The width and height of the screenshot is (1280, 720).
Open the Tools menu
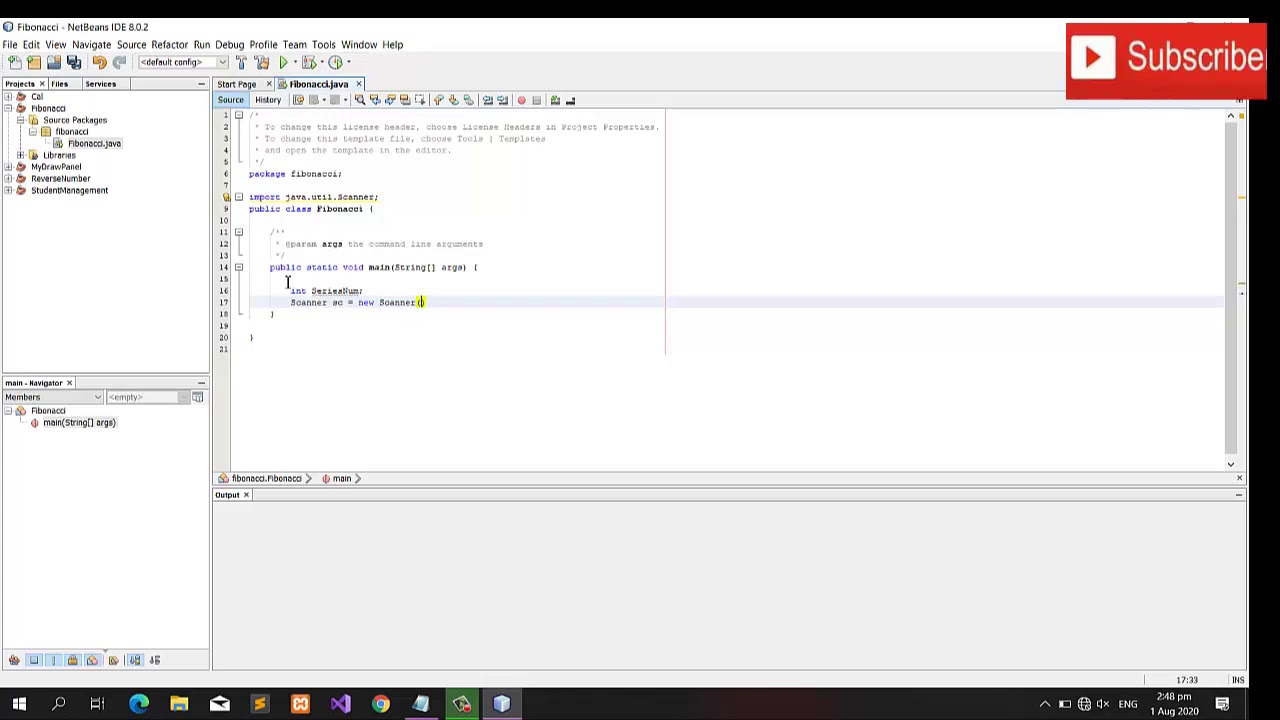323,44
